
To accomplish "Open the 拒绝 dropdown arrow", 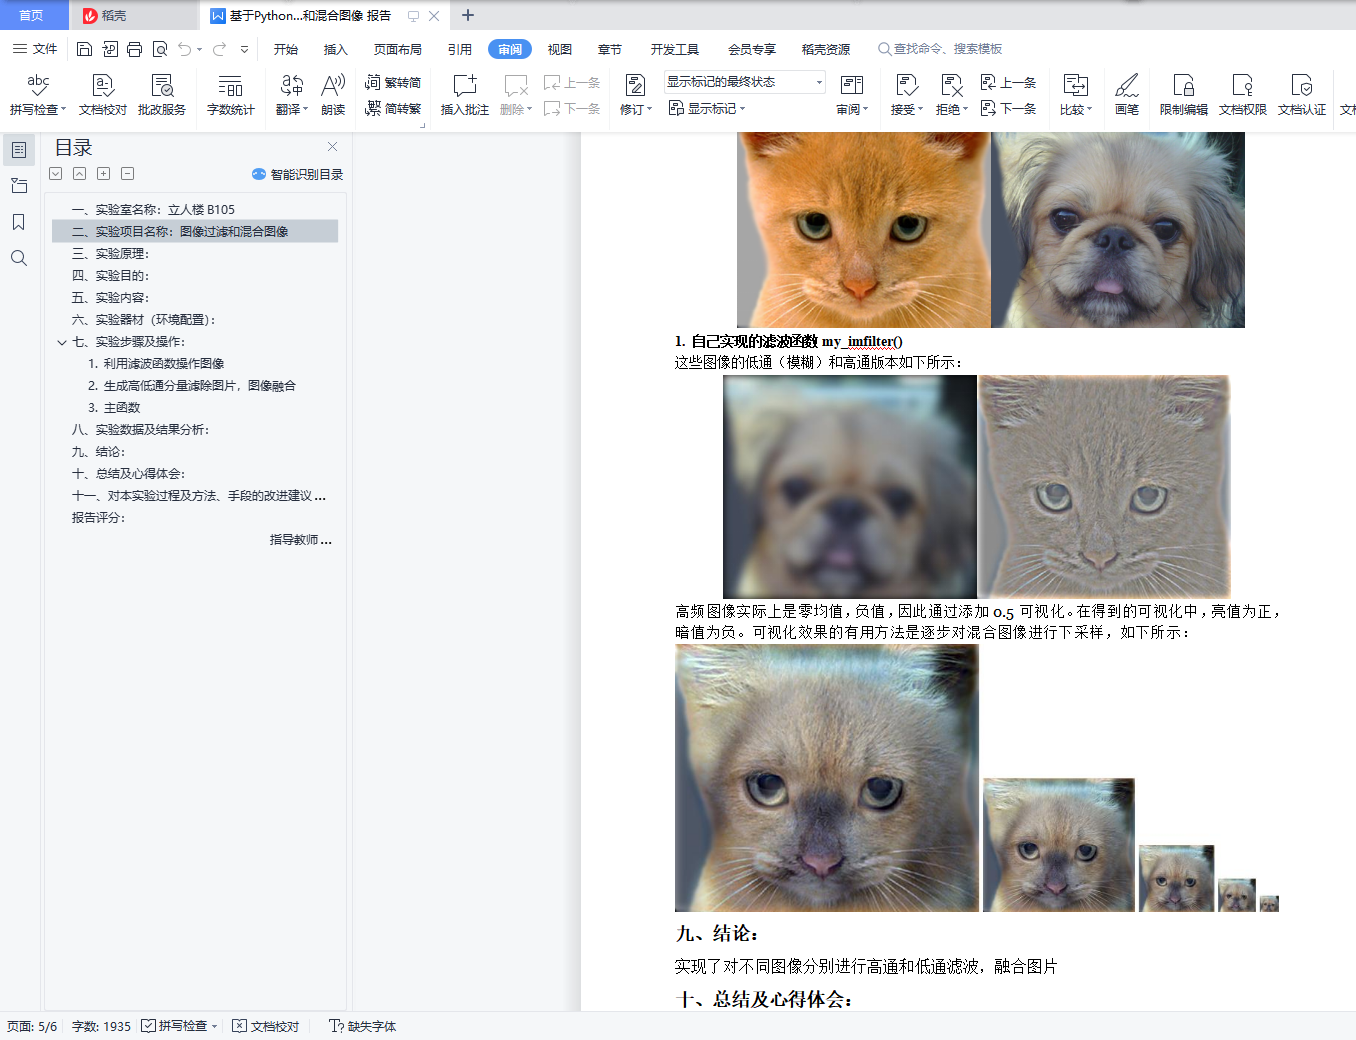I will [964, 110].
